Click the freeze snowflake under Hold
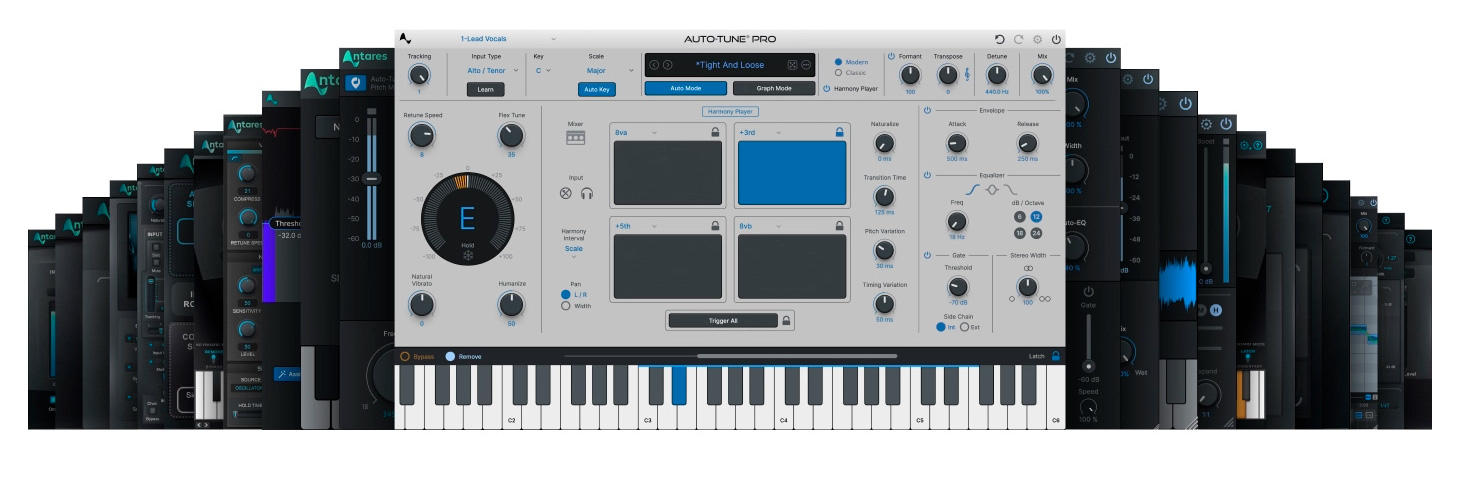 tap(467, 254)
